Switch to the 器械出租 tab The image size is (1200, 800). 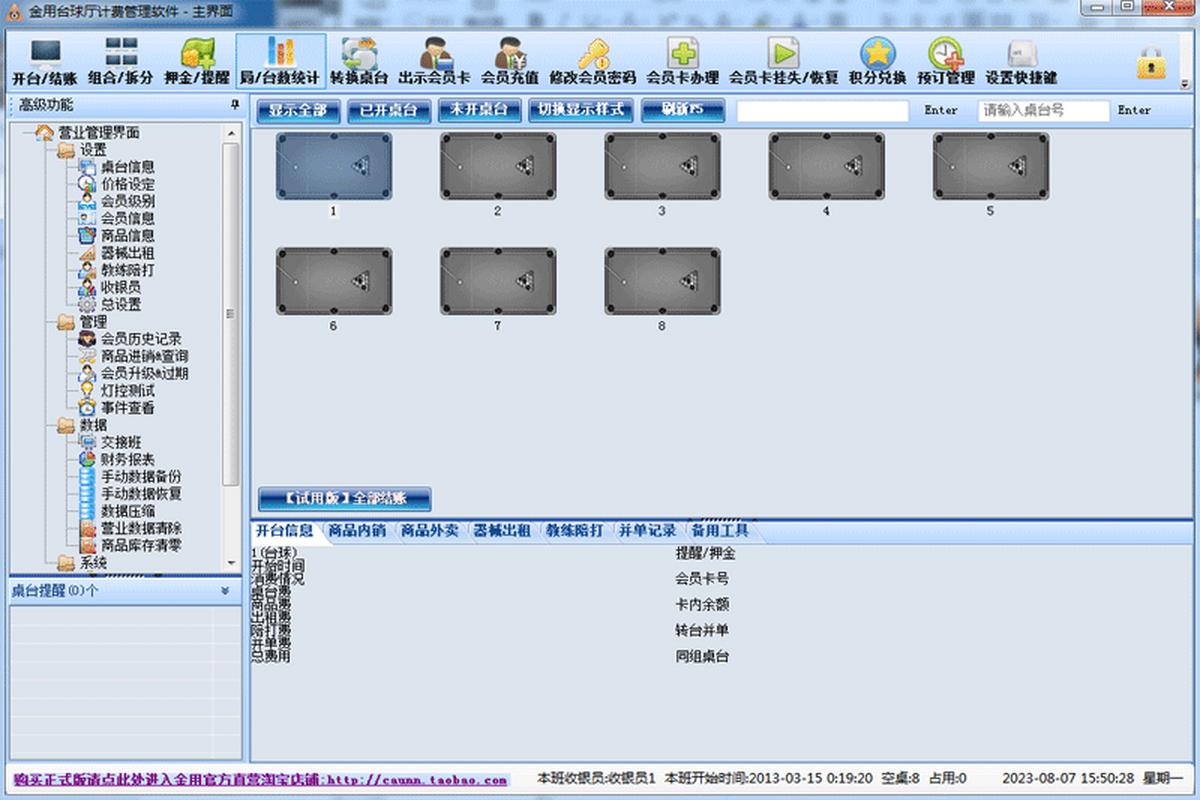[502, 531]
